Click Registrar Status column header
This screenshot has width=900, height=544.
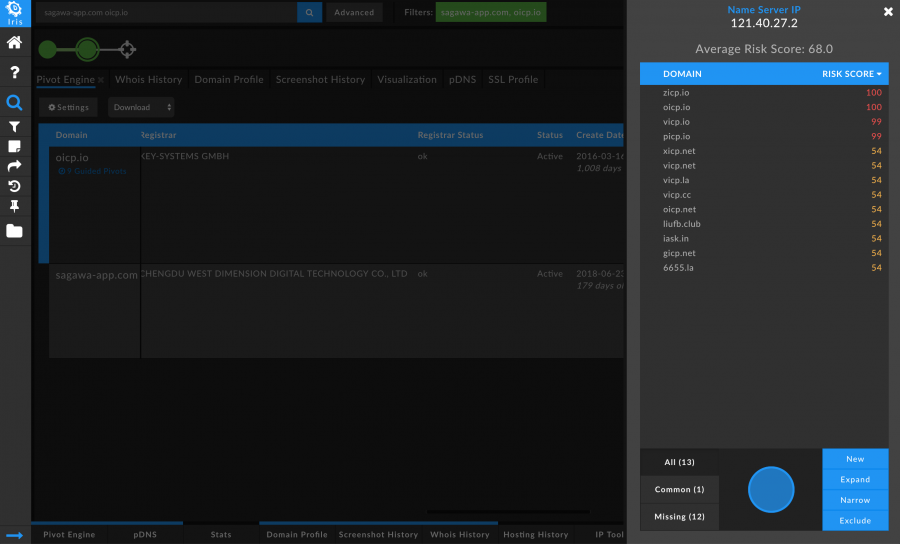pos(450,135)
